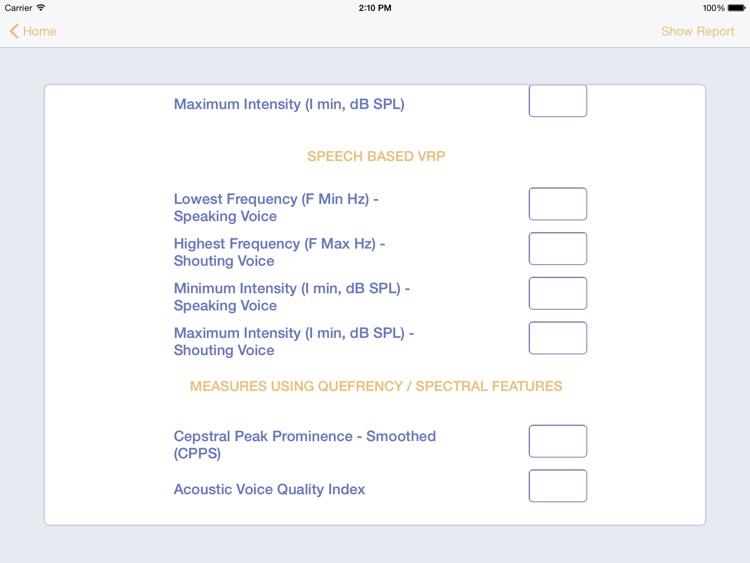Tap the battery icon in status bar
750x563 pixels.
click(736, 8)
